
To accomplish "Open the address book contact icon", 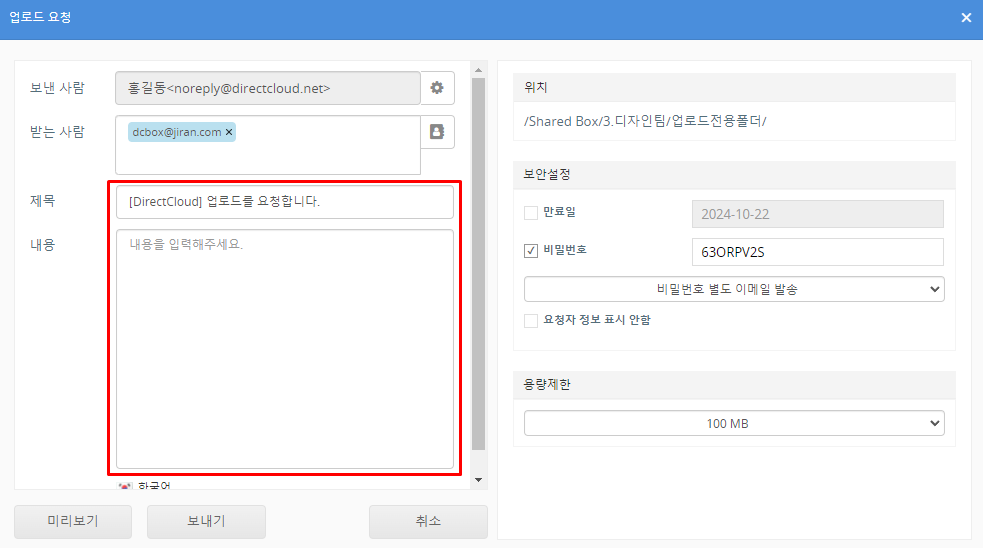I will point(437,132).
